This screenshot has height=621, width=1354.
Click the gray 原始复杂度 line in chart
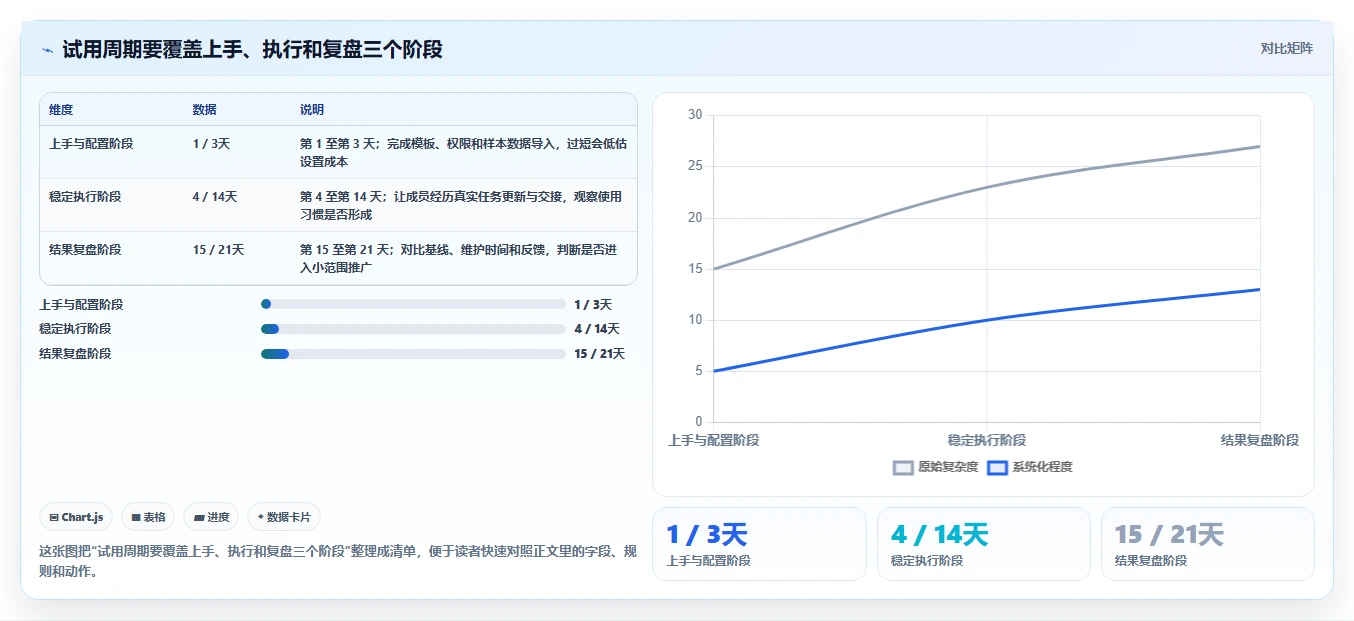[x=987, y=187]
